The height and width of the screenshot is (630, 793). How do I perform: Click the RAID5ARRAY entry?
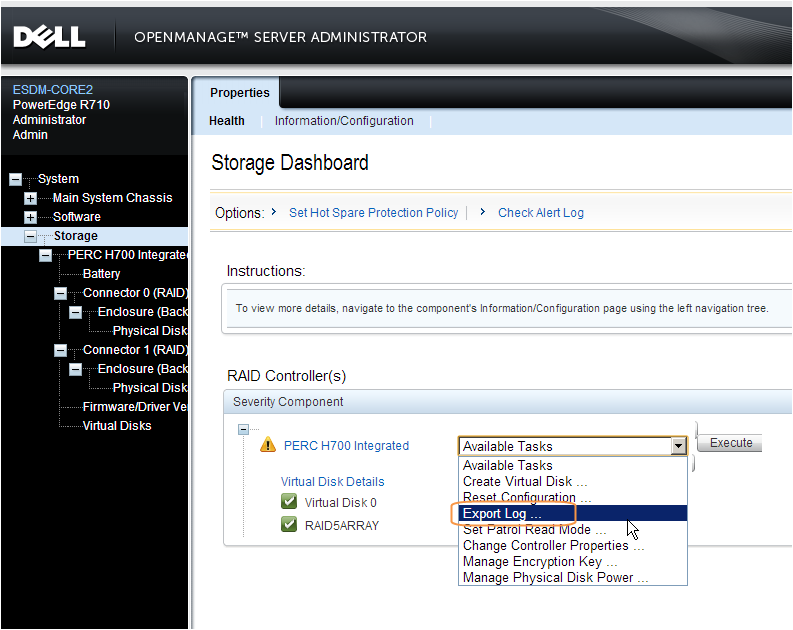[x=341, y=526]
